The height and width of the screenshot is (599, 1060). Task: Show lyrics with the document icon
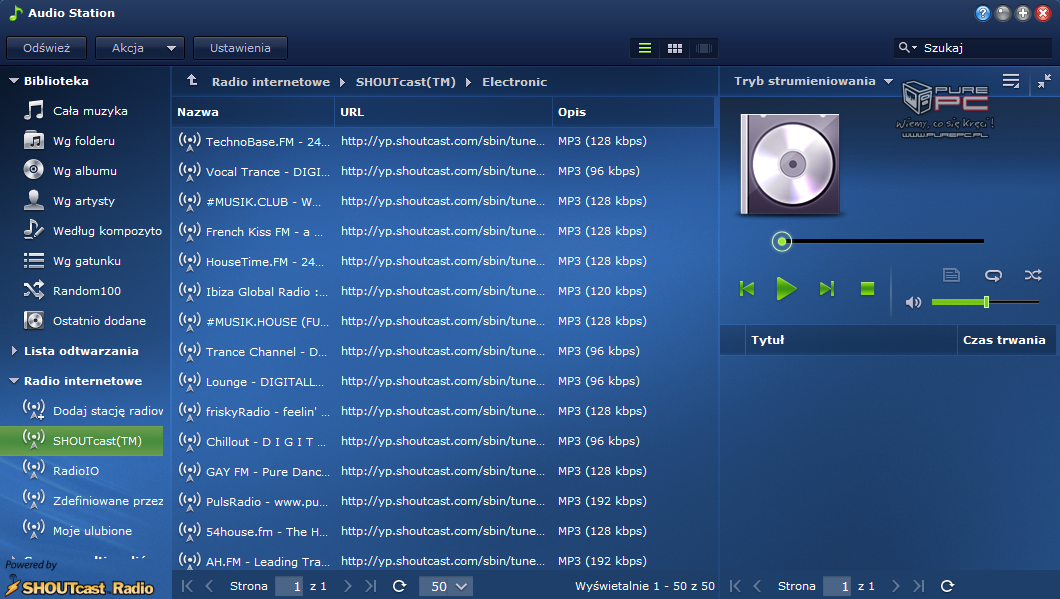[951, 275]
